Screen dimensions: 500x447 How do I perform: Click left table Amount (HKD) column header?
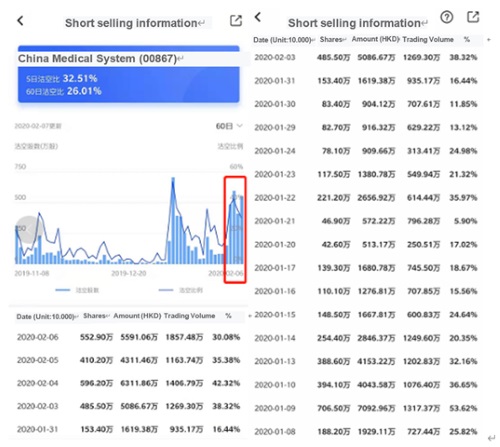137,316
